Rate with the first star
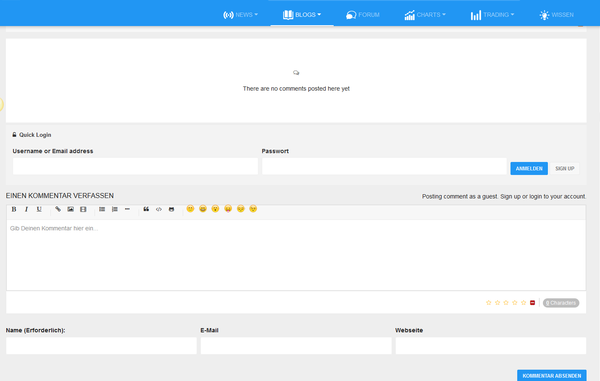The image size is (600, 381). click(489, 303)
